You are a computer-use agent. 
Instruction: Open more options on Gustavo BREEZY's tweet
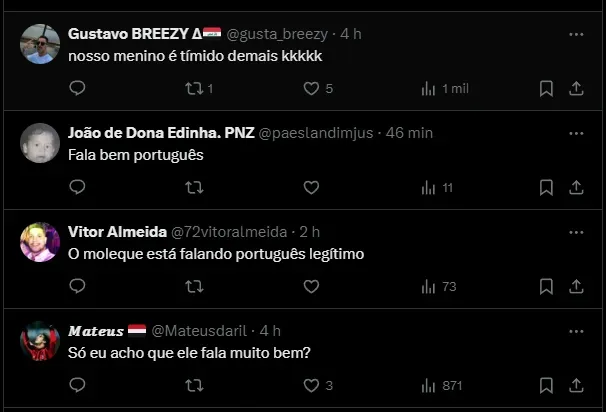click(576, 34)
